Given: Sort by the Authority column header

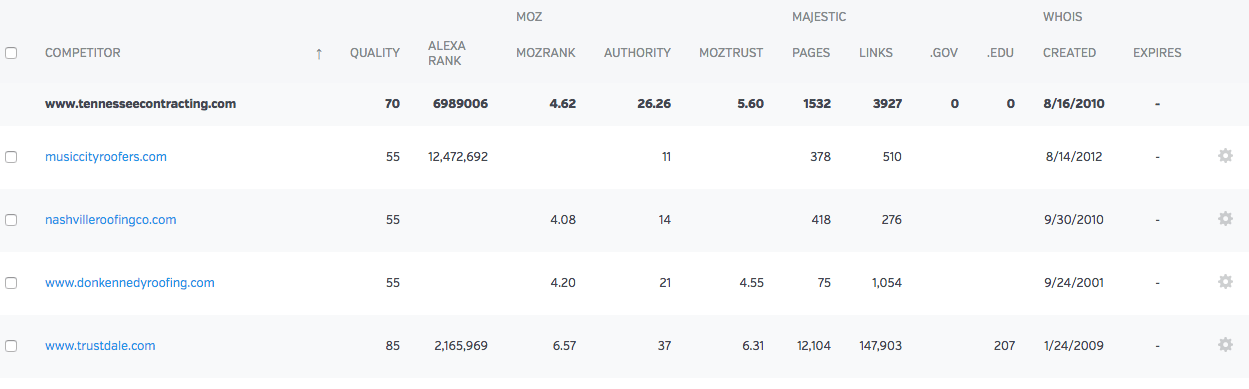Looking at the screenshot, I should click(x=637, y=53).
